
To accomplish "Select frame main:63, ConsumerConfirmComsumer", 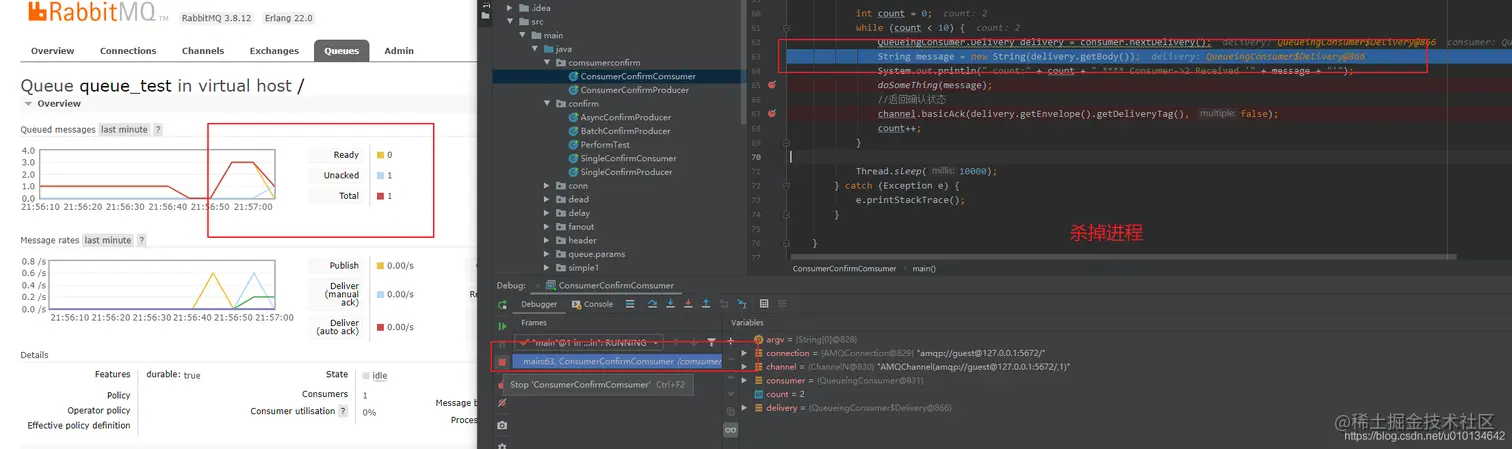I will pos(616,361).
